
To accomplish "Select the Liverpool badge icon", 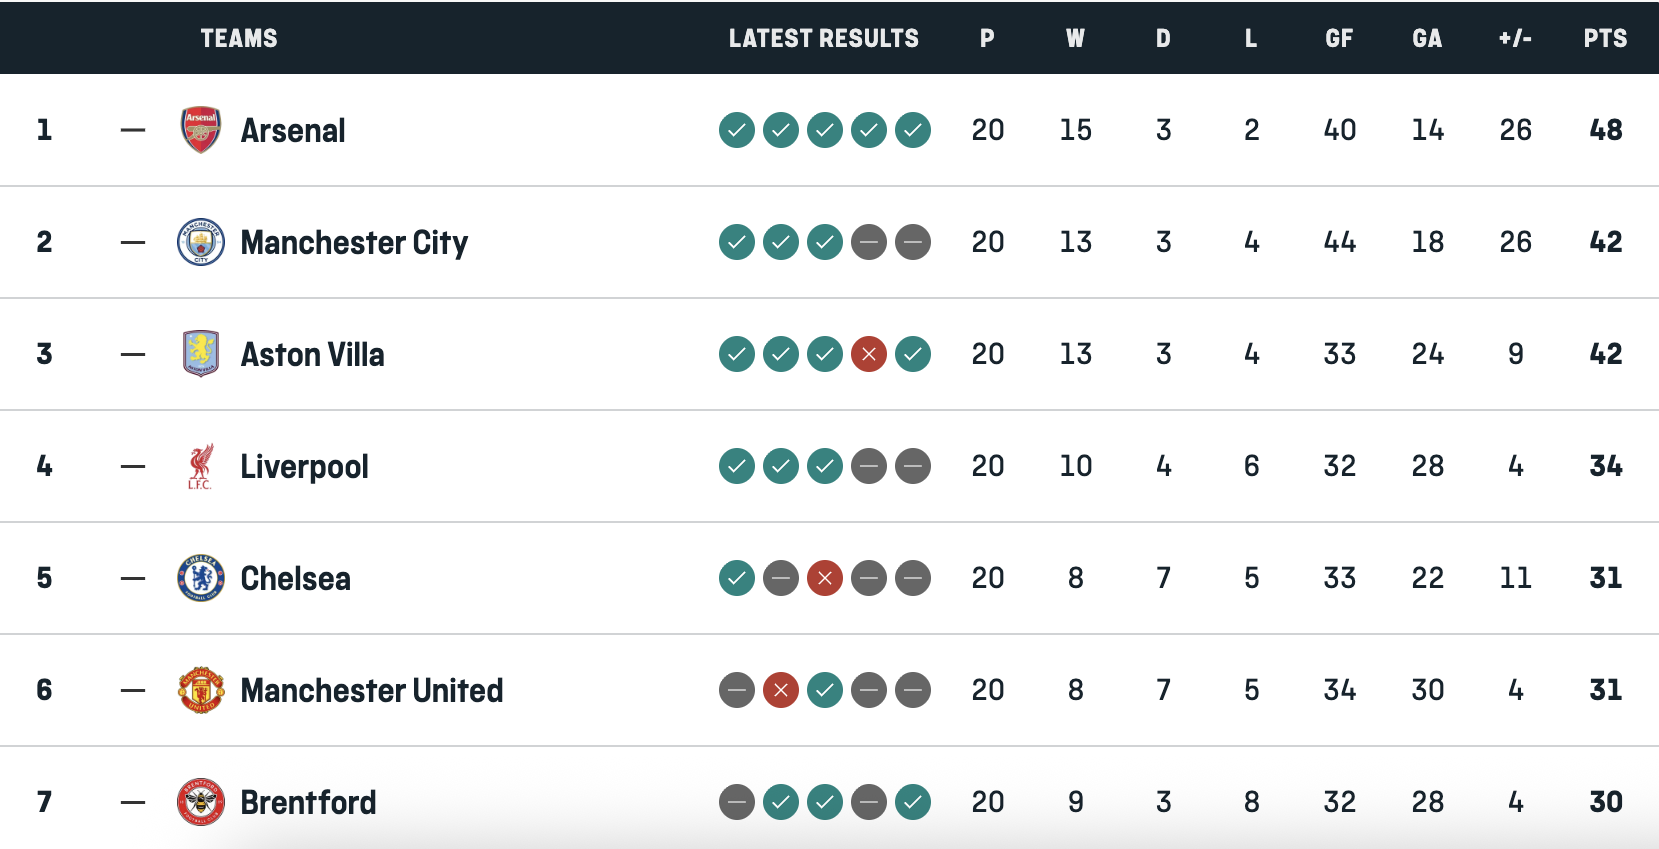I will (x=199, y=465).
